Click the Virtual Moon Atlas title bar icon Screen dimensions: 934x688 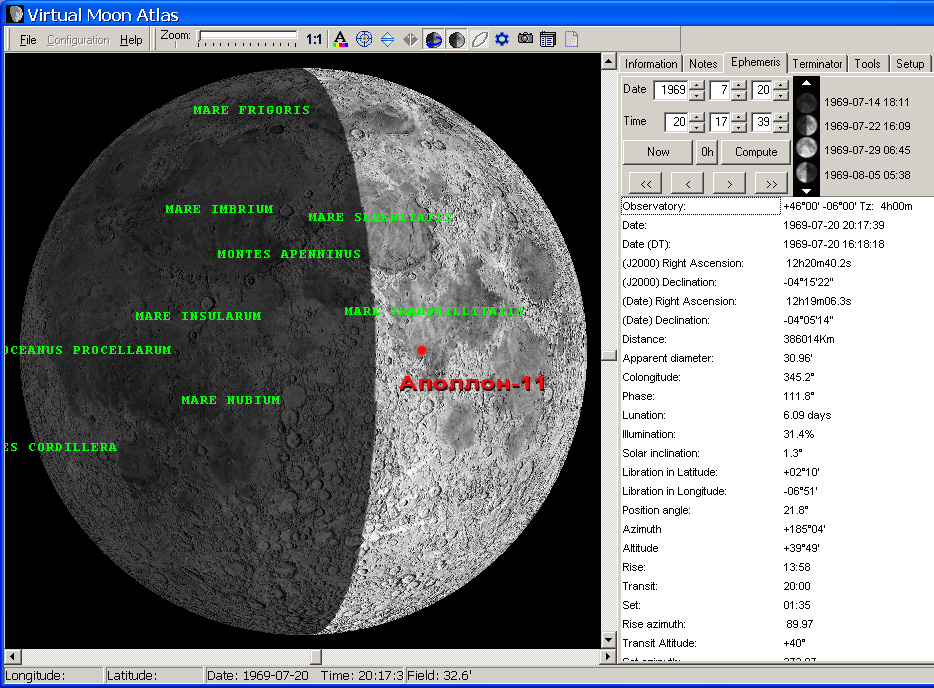[15, 14]
